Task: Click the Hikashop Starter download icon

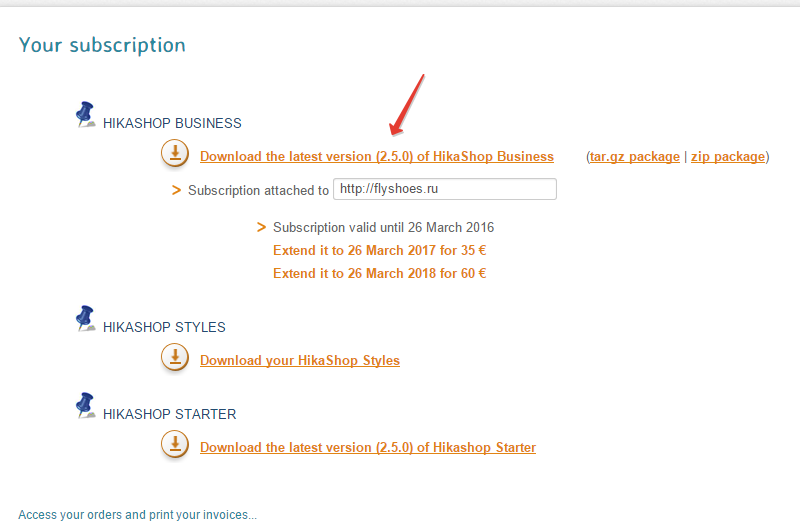Action: pos(175,445)
